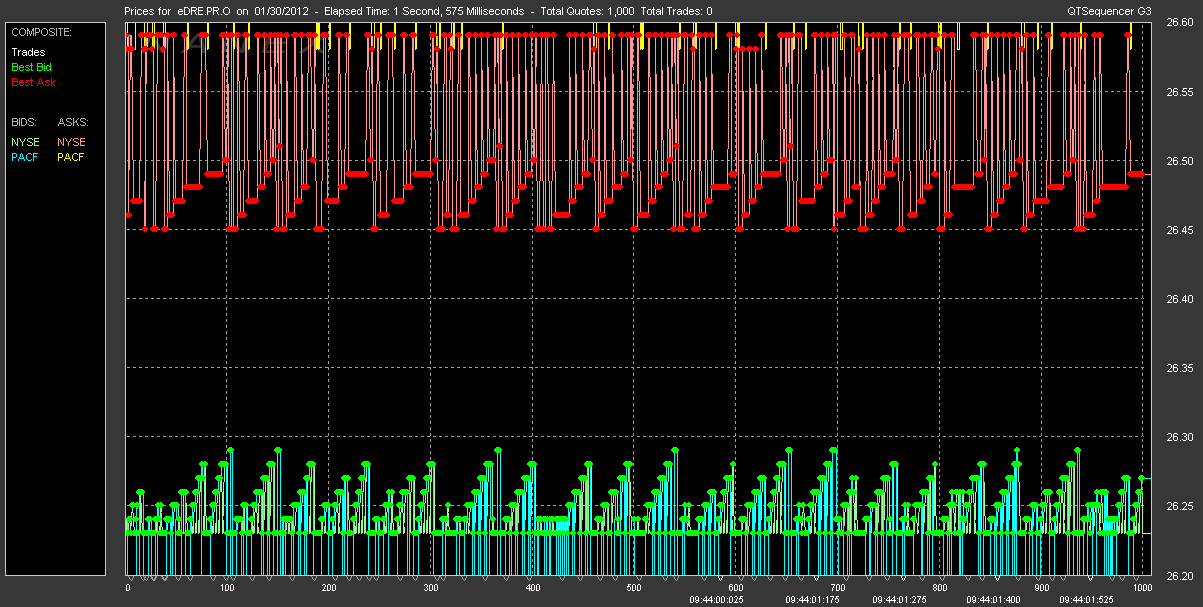Select the white Trades legend entry
The width and height of the screenshot is (1203, 607).
[27, 52]
